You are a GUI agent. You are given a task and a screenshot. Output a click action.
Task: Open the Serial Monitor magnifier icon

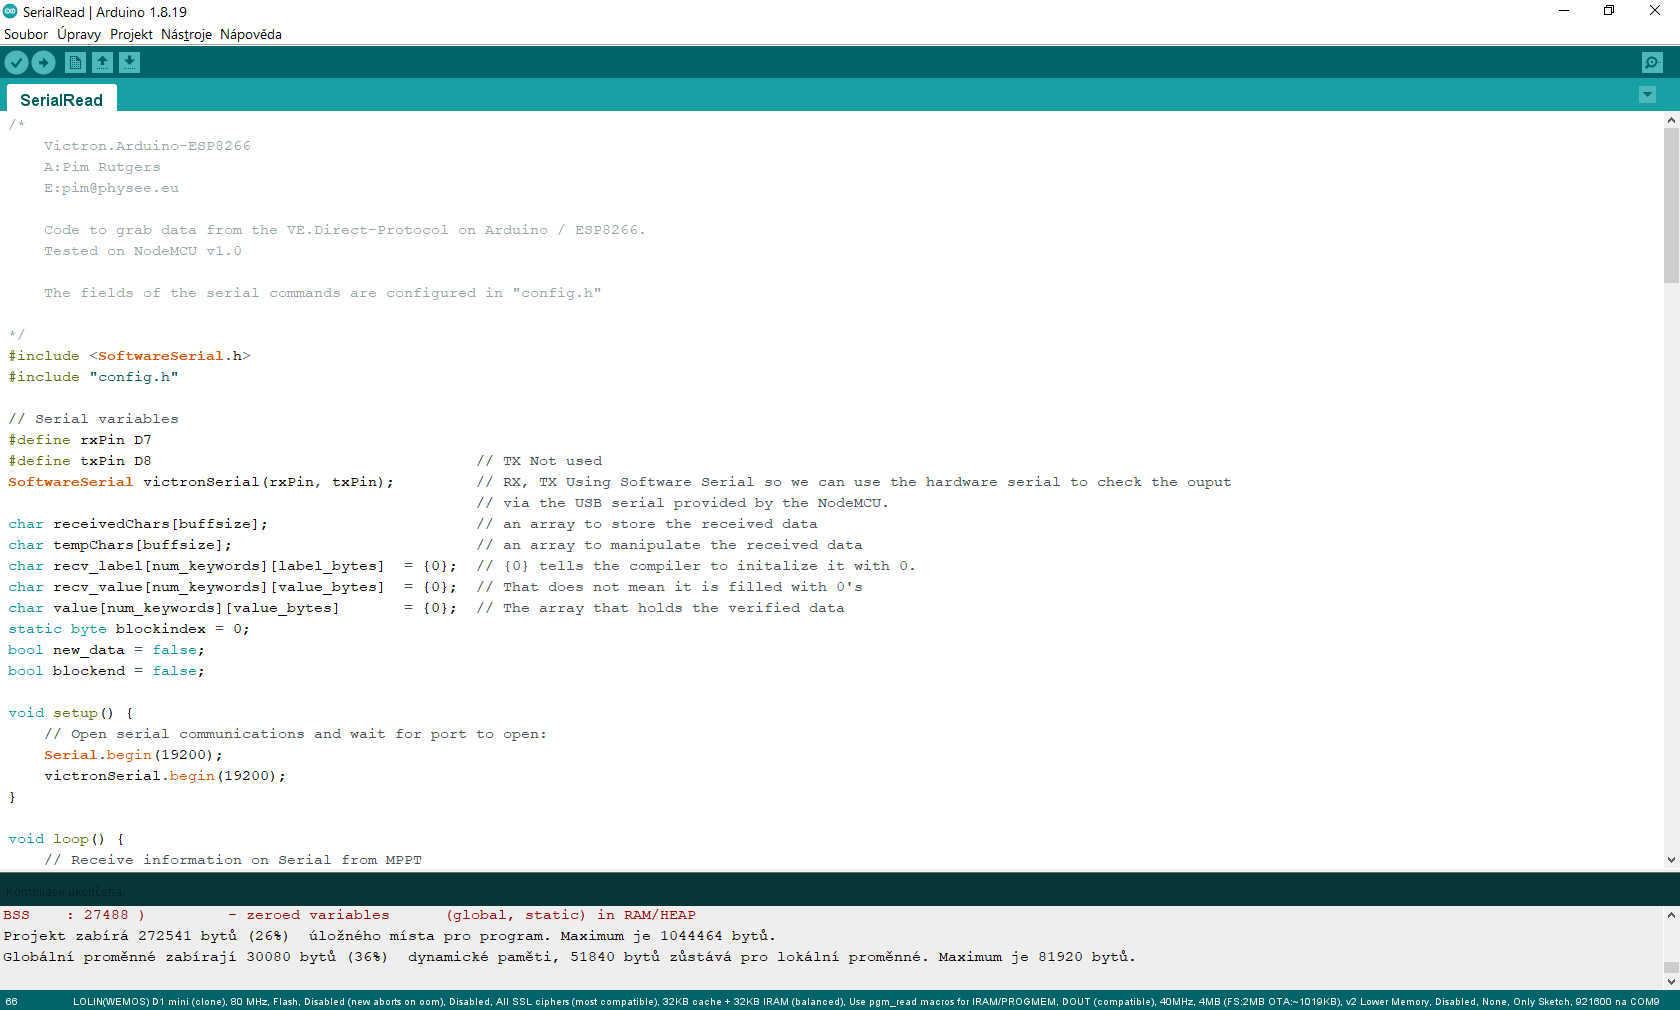coord(1652,63)
